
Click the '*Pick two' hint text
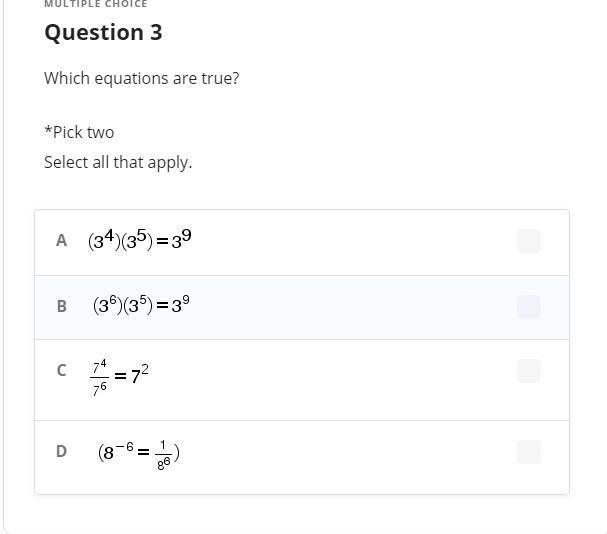pos(79,132)
